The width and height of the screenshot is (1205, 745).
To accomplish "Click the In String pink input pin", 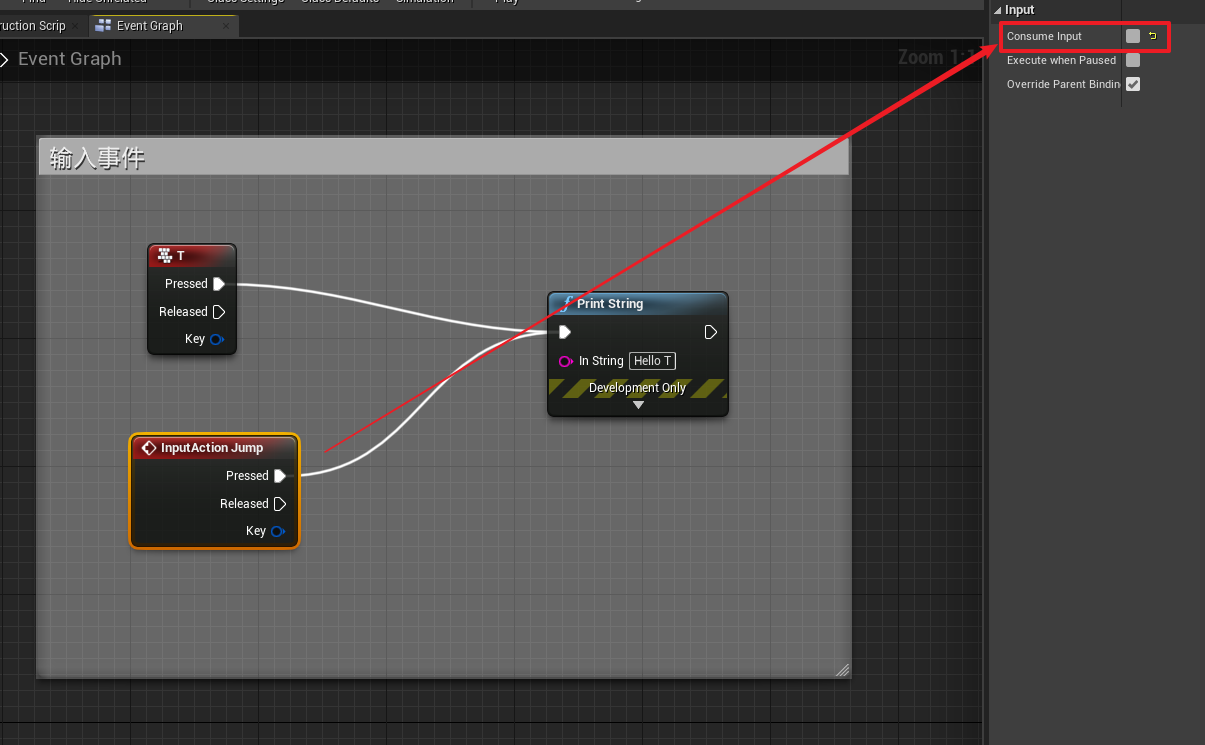I will pos(565,361).
